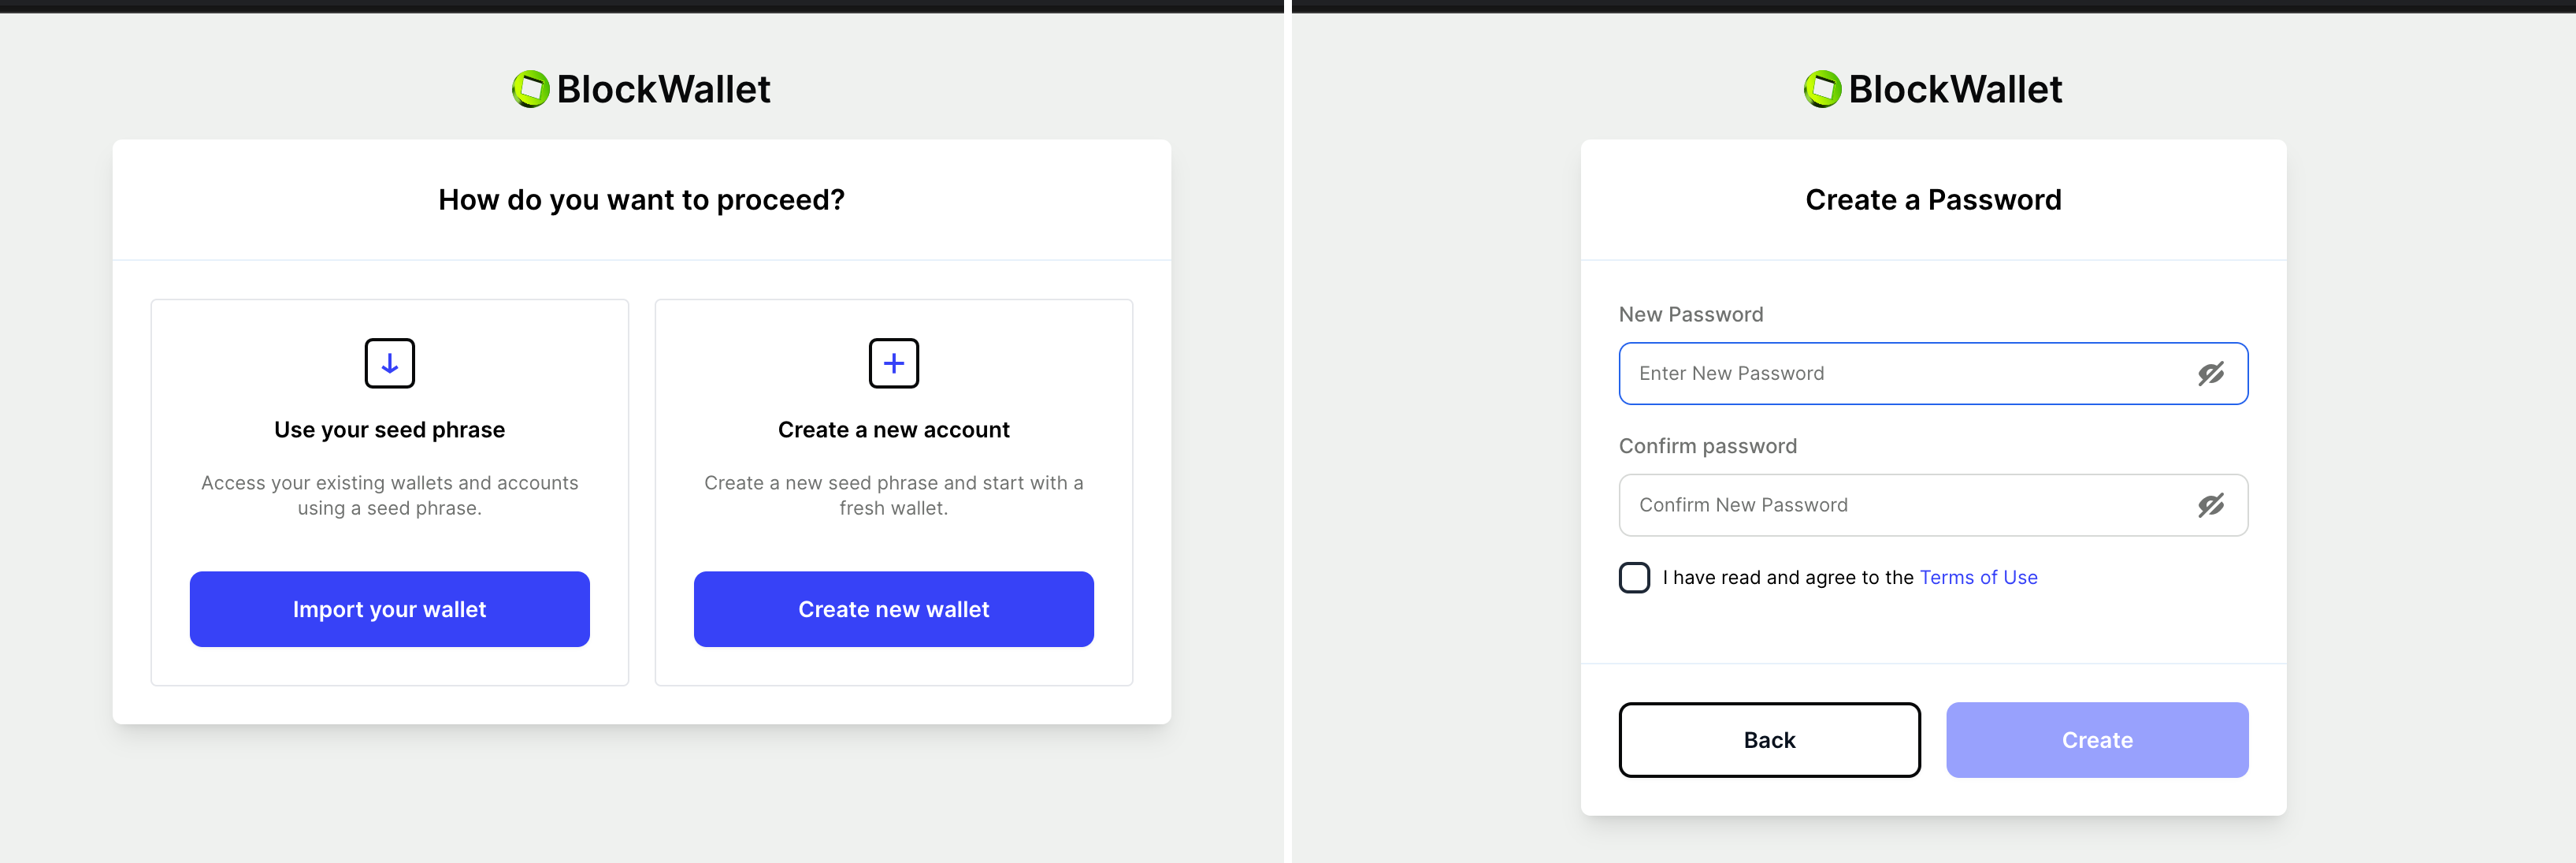Screen dimensions: 2576x863
Task: Click the How do you want to proceed heading
Action: click(641, 200)
